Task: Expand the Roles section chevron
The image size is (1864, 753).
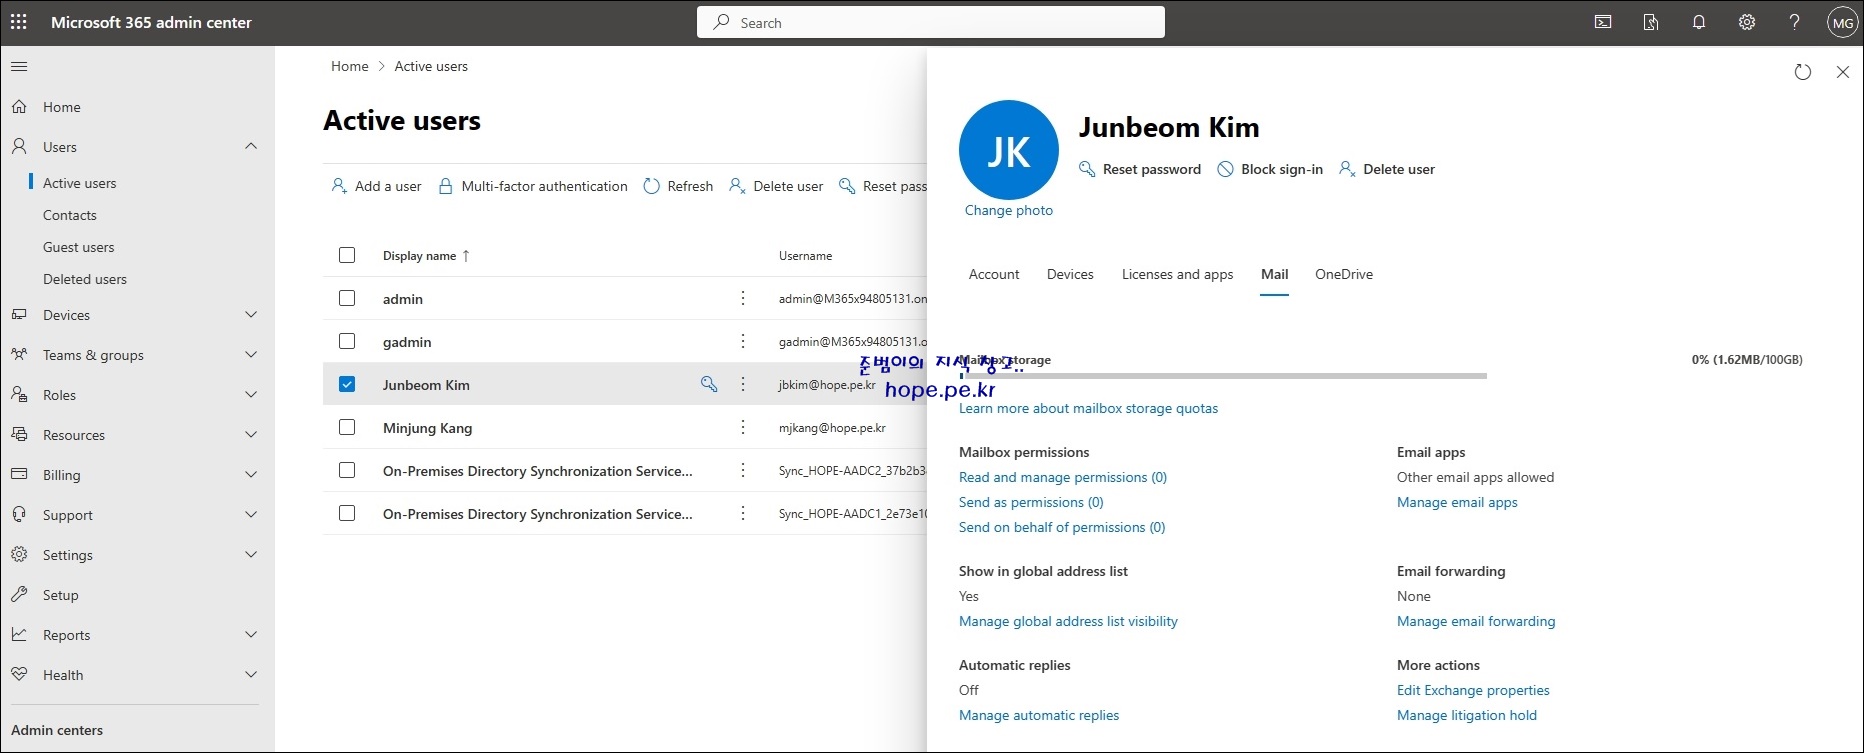Action: (251, 395)
